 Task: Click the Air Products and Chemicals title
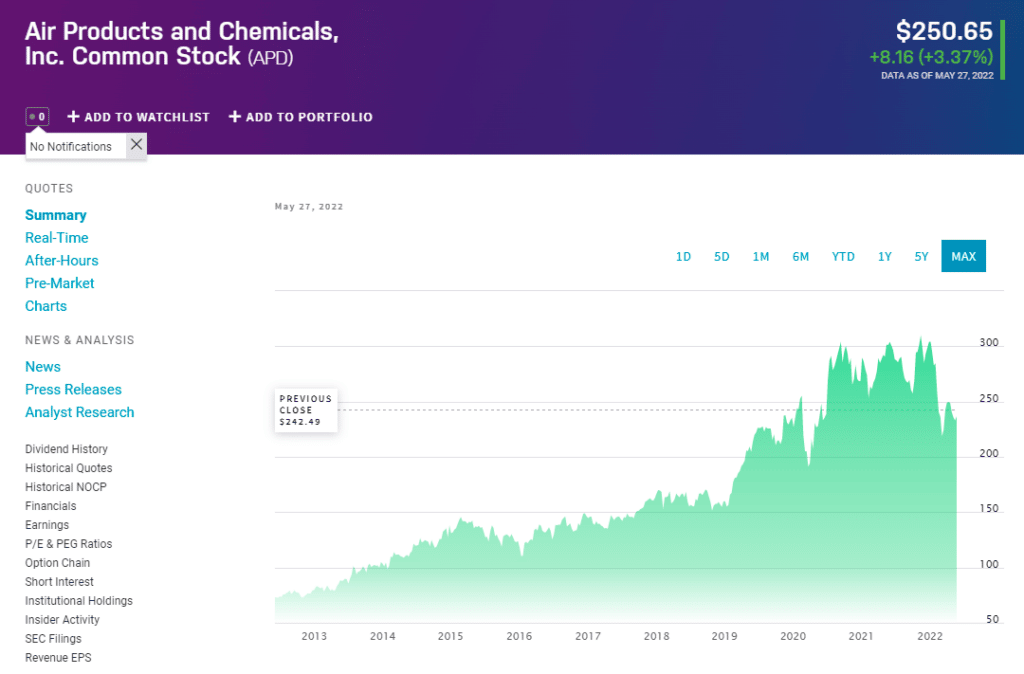tap(182, 44)
